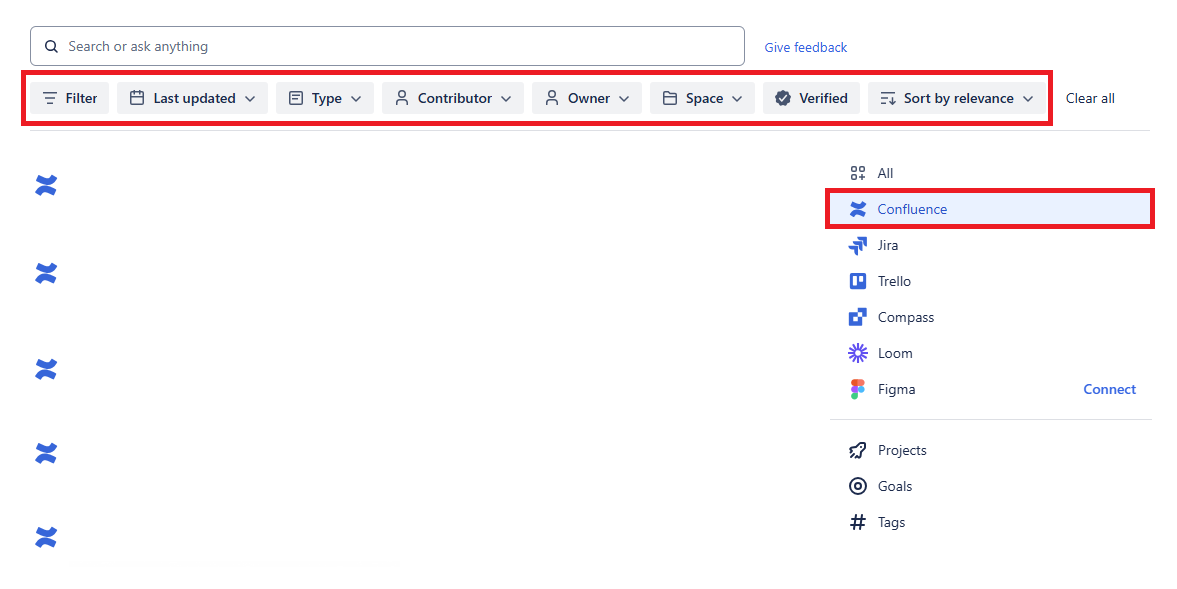The height and width of the screenshot is (589, 1177).
Task: Open the Owner filter dropdown
Action: (587, 98)
